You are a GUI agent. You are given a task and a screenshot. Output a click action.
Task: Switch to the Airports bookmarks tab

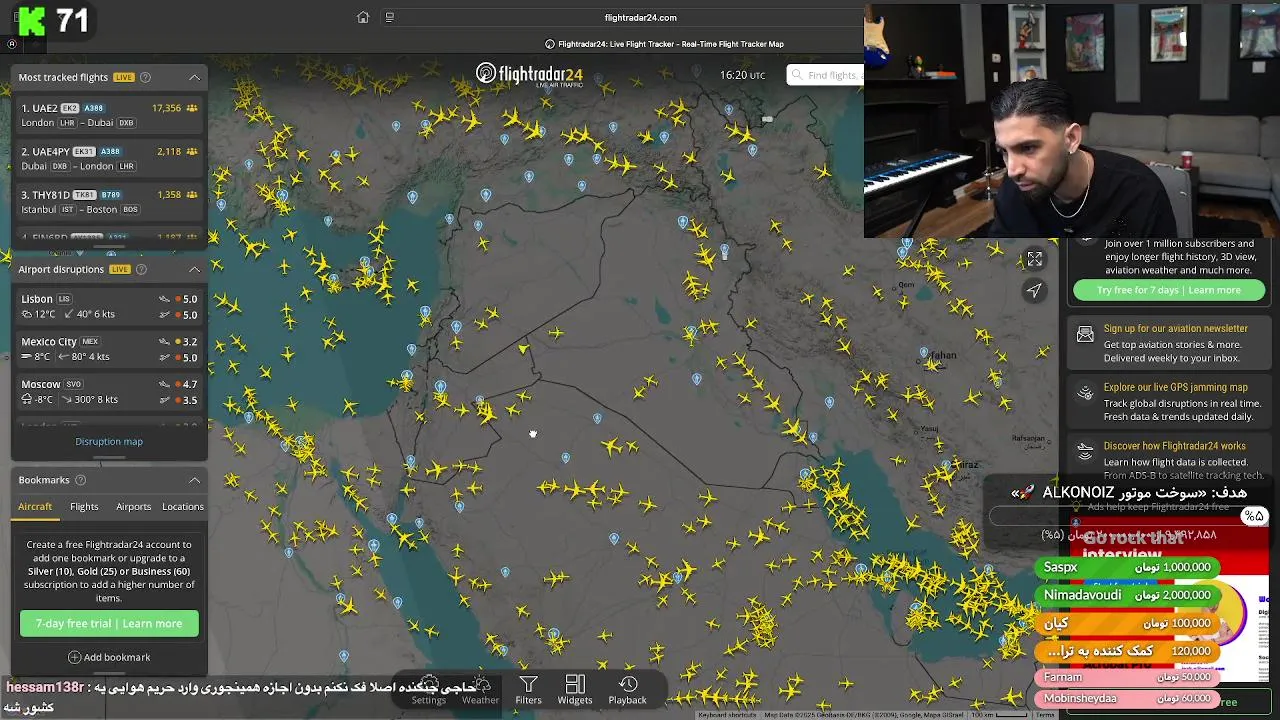point(133,507)
